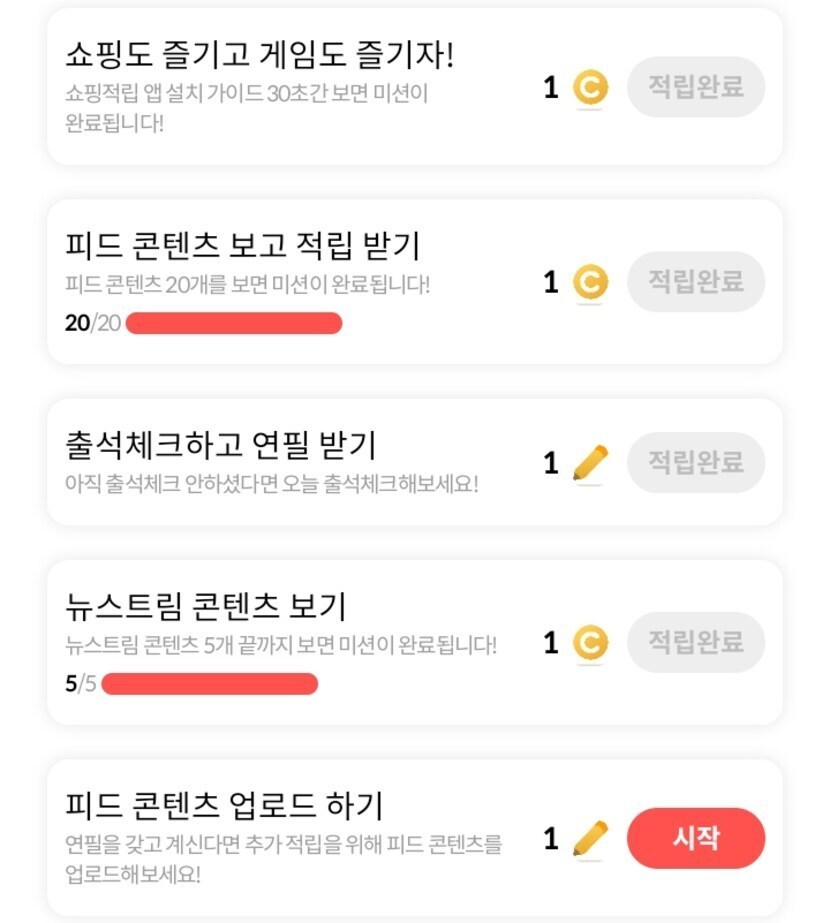The image size is (830, 923).
Task: Open the 피드 콘텐츠 업로드 하기 mission title
Action: [224, 805]
